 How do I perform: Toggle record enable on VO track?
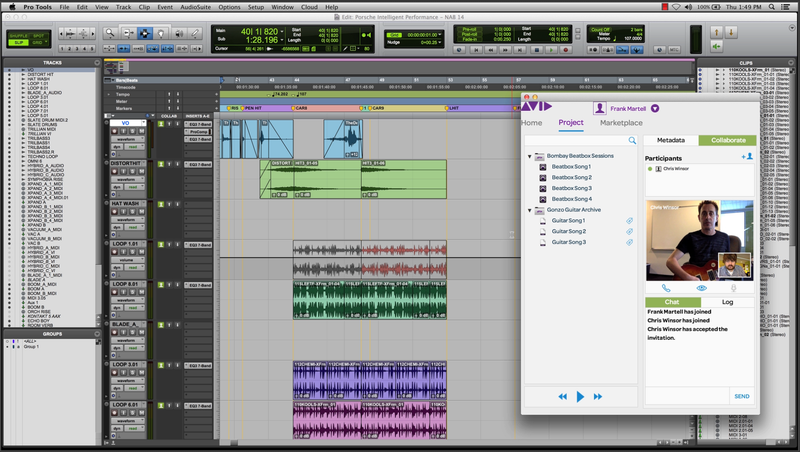point(114,131)
